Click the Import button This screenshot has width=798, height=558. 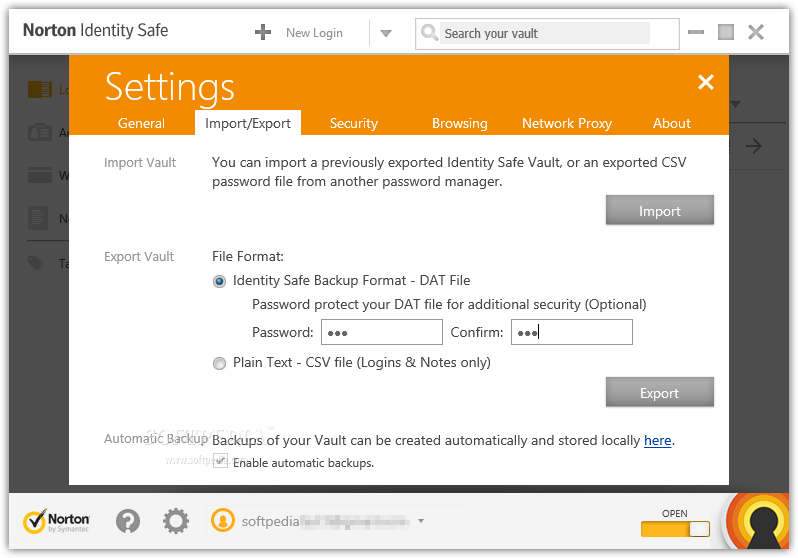pyautogui.click(x=660, y=210)
